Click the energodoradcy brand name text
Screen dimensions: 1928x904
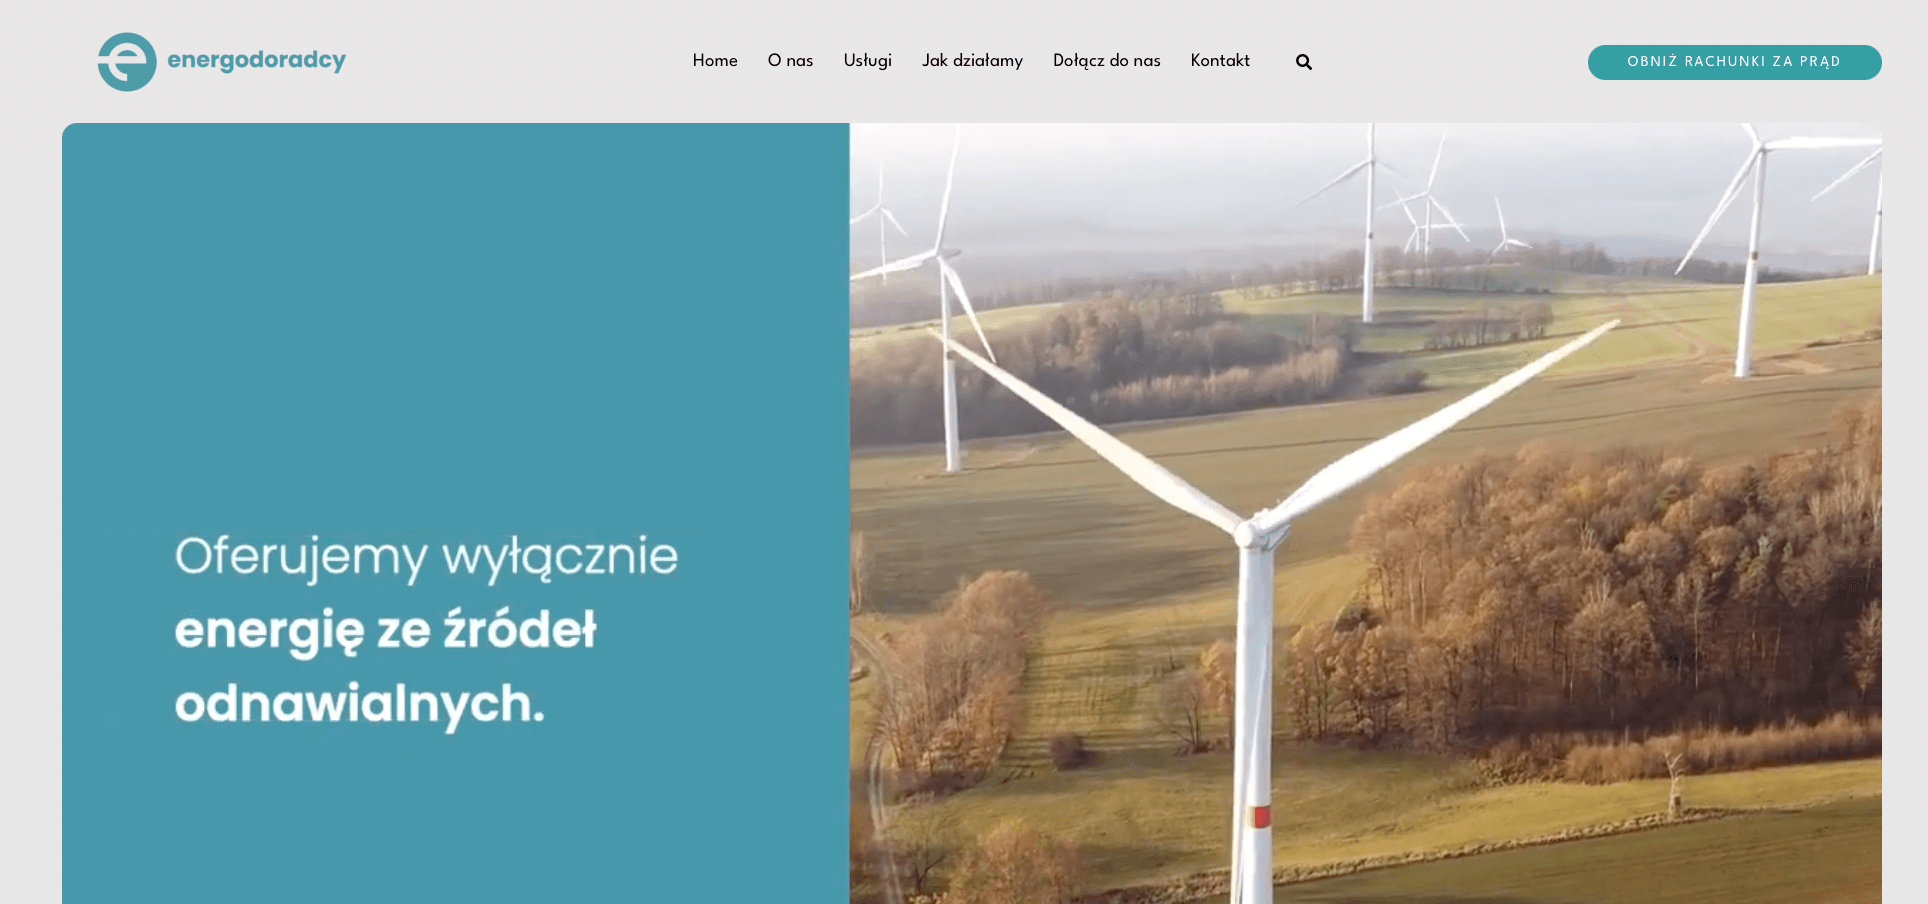coord(256,60)
